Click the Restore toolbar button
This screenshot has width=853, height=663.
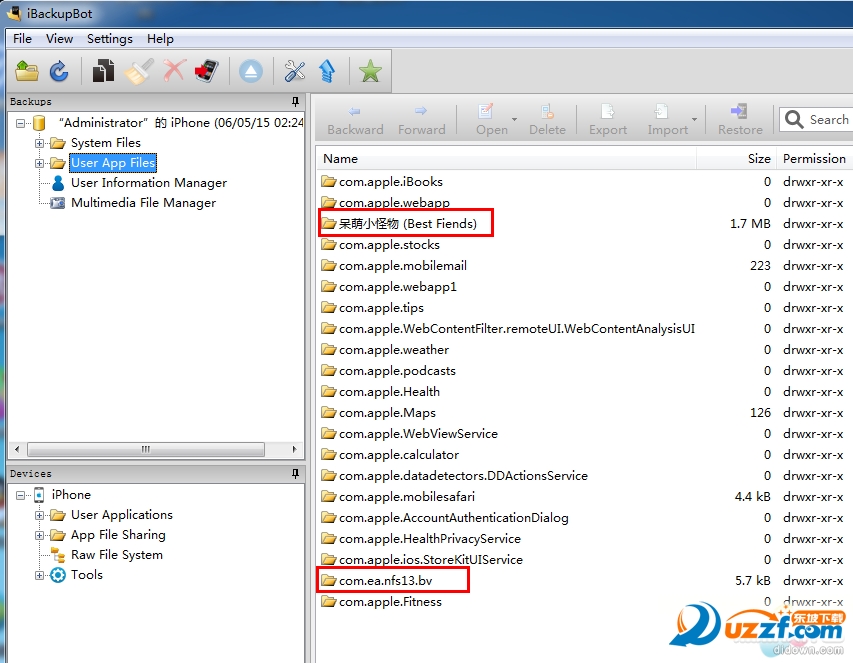[x=740, y=120]
